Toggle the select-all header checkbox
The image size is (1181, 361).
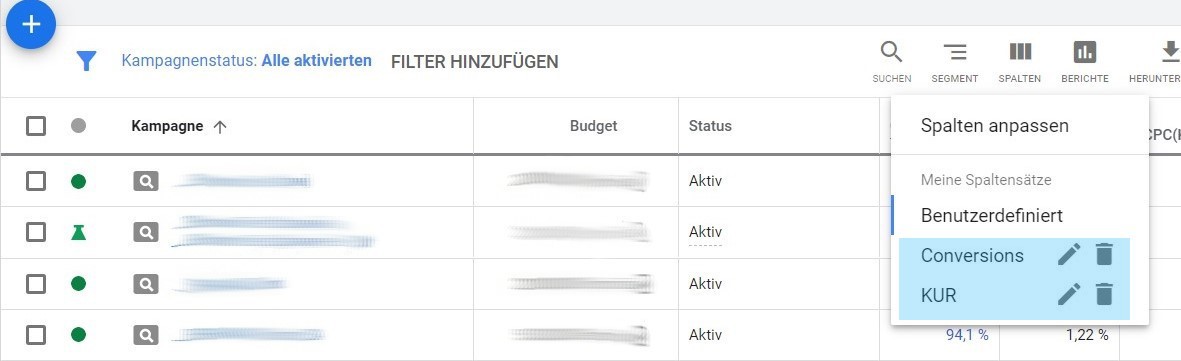(35, 126)
